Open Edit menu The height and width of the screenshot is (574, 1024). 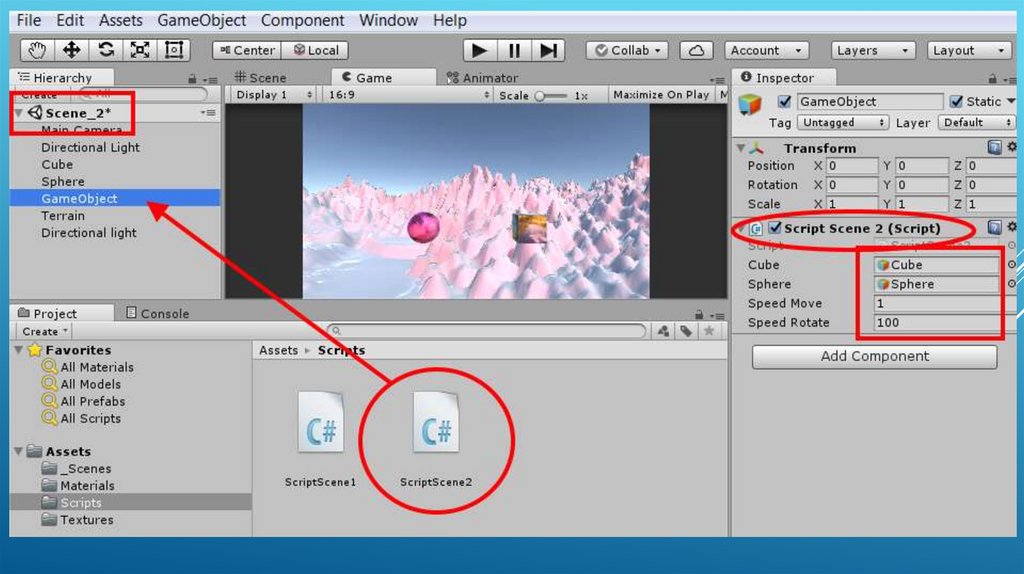click(x=70, y=20)
